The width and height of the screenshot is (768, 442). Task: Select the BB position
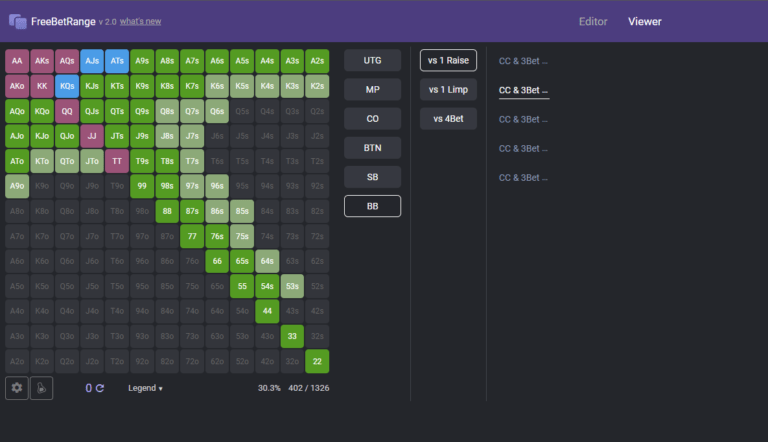(x=372, y=206)
